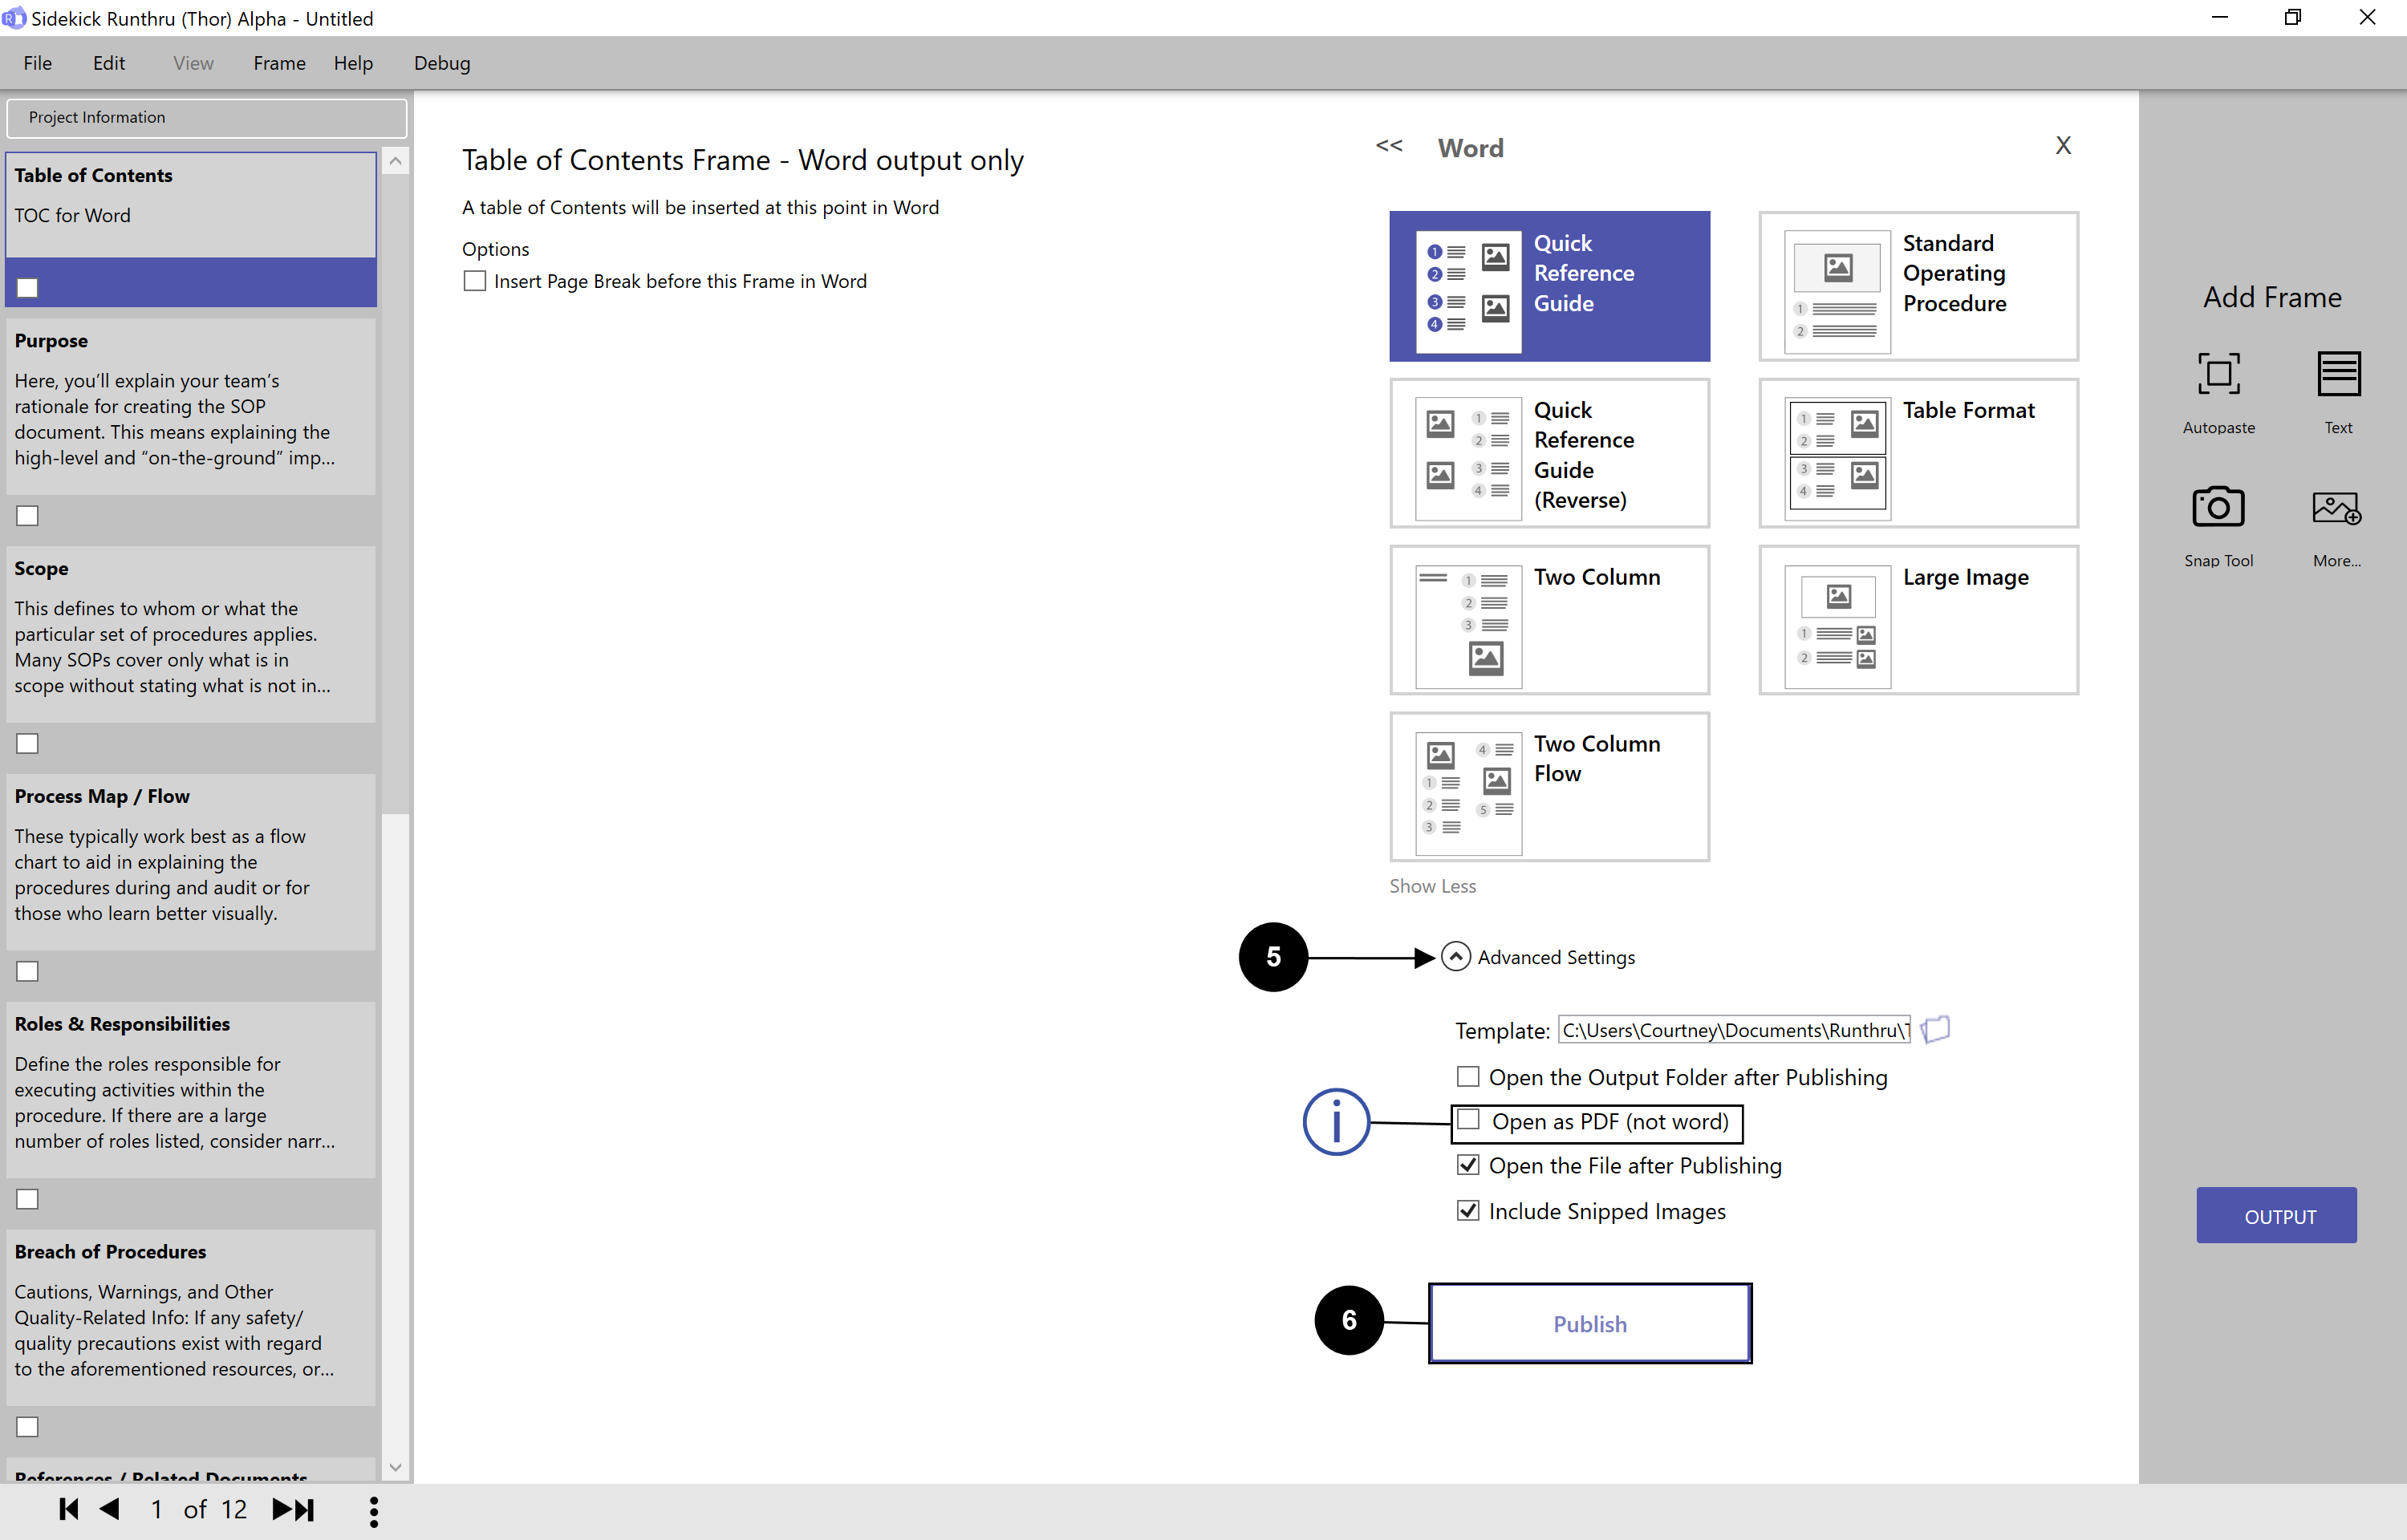
Task: Enable Open as PDF option
Action: (1468, 1120)
